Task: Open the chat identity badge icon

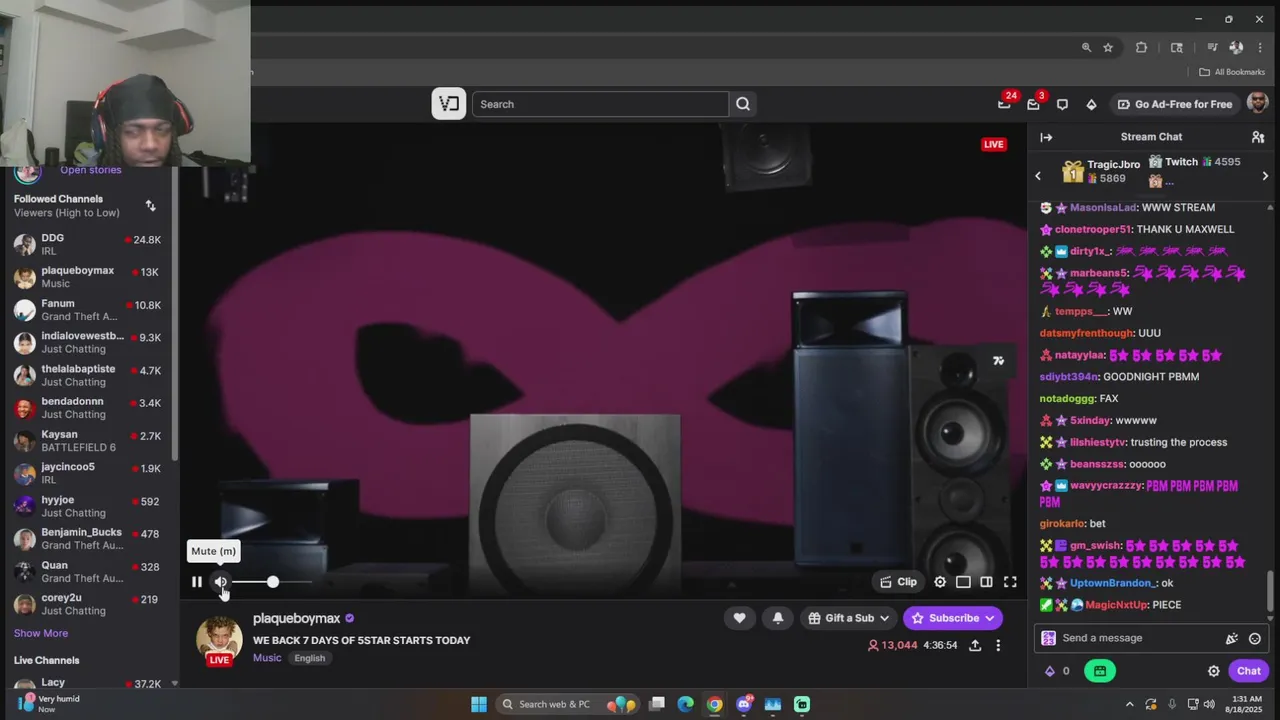Action: click(x=1048, y=638)
